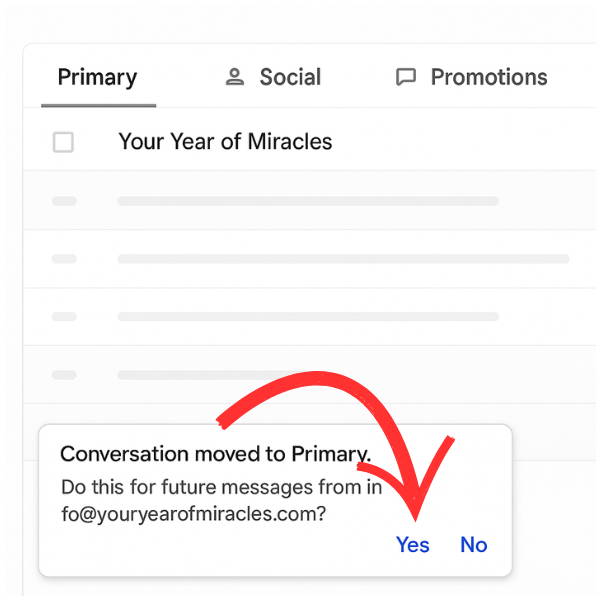Toggle second placeholder row's small left marker
Viewport: 600px width, 600px height.
[x=64, y=259]
